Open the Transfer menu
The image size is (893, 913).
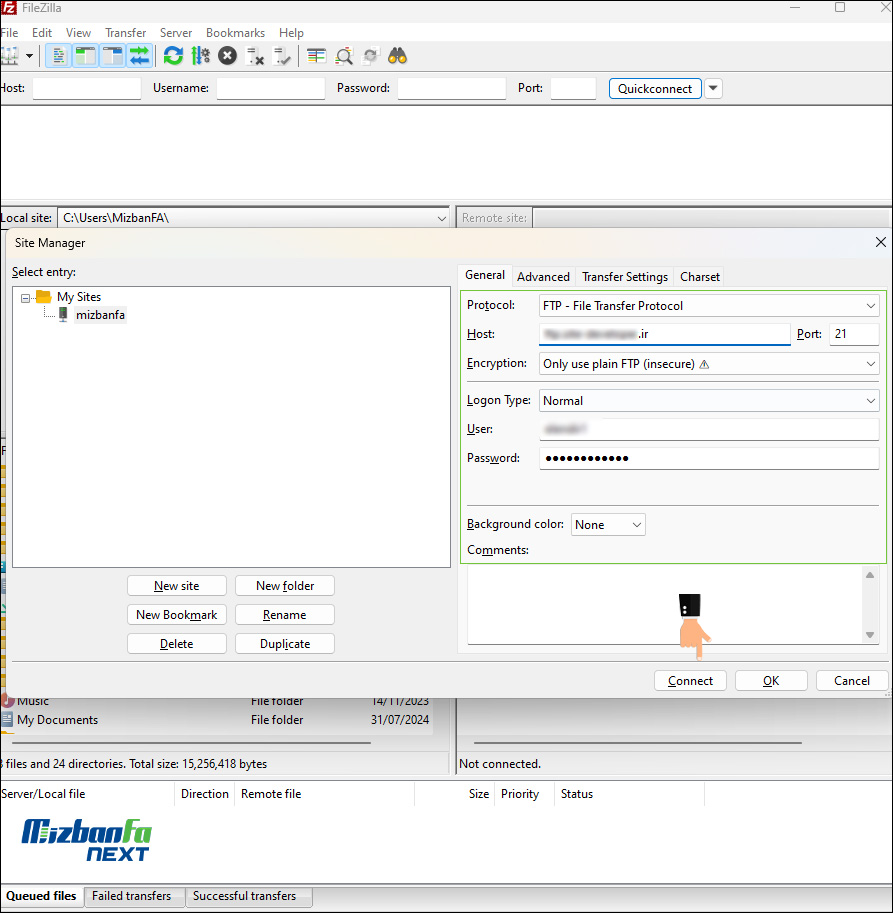pyautogui.click(x=125, y=33)
